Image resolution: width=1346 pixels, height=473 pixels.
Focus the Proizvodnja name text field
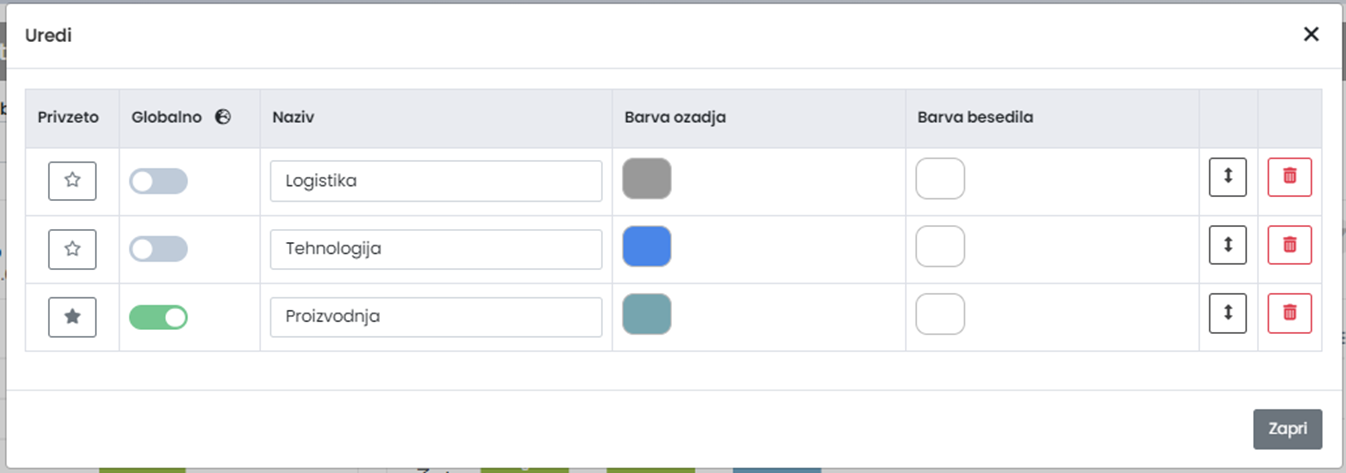(435, 317)
